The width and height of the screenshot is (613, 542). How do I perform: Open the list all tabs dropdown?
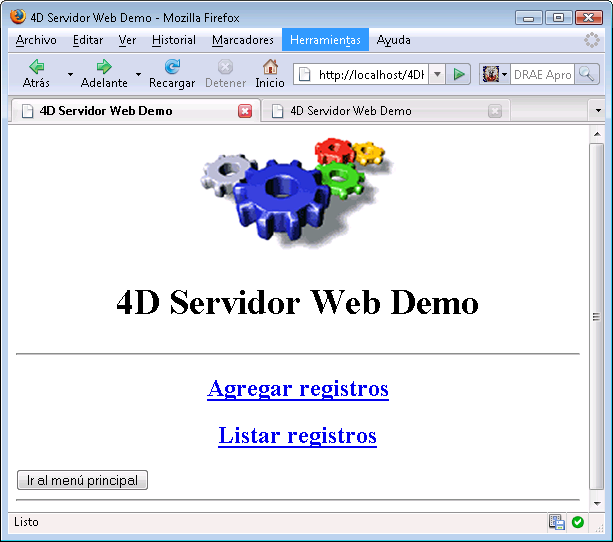598,111
